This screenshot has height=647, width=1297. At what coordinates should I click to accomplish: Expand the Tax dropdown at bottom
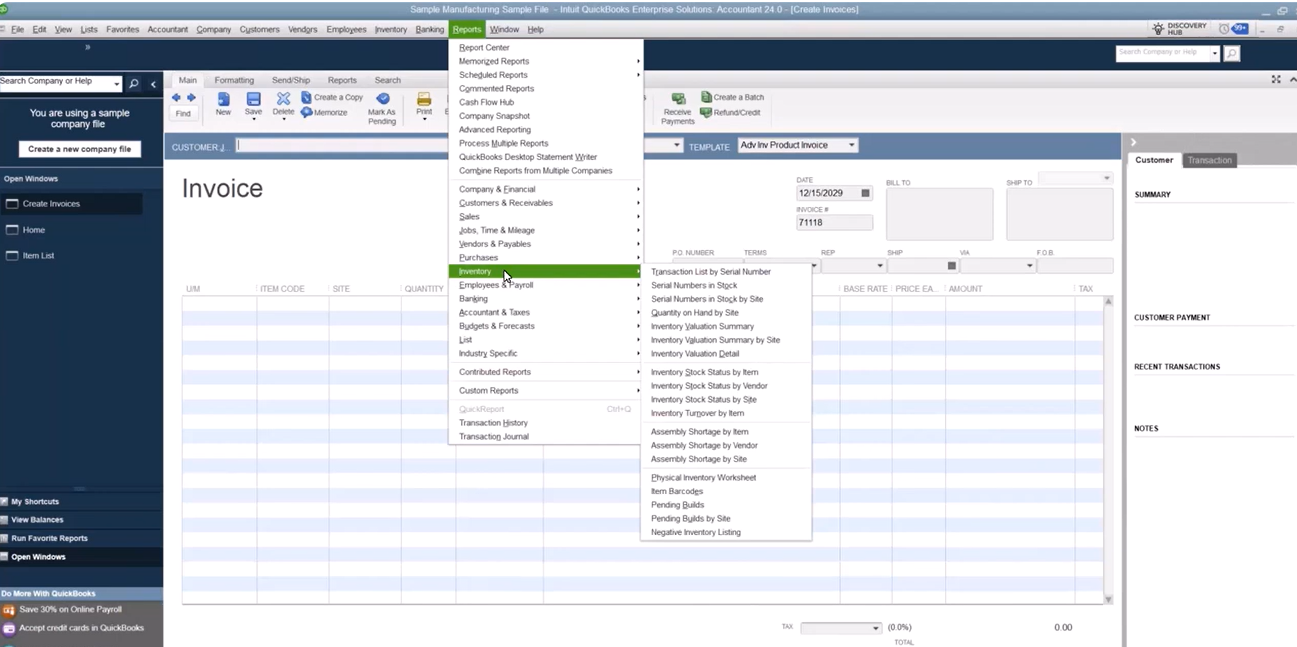click(875, 628)
